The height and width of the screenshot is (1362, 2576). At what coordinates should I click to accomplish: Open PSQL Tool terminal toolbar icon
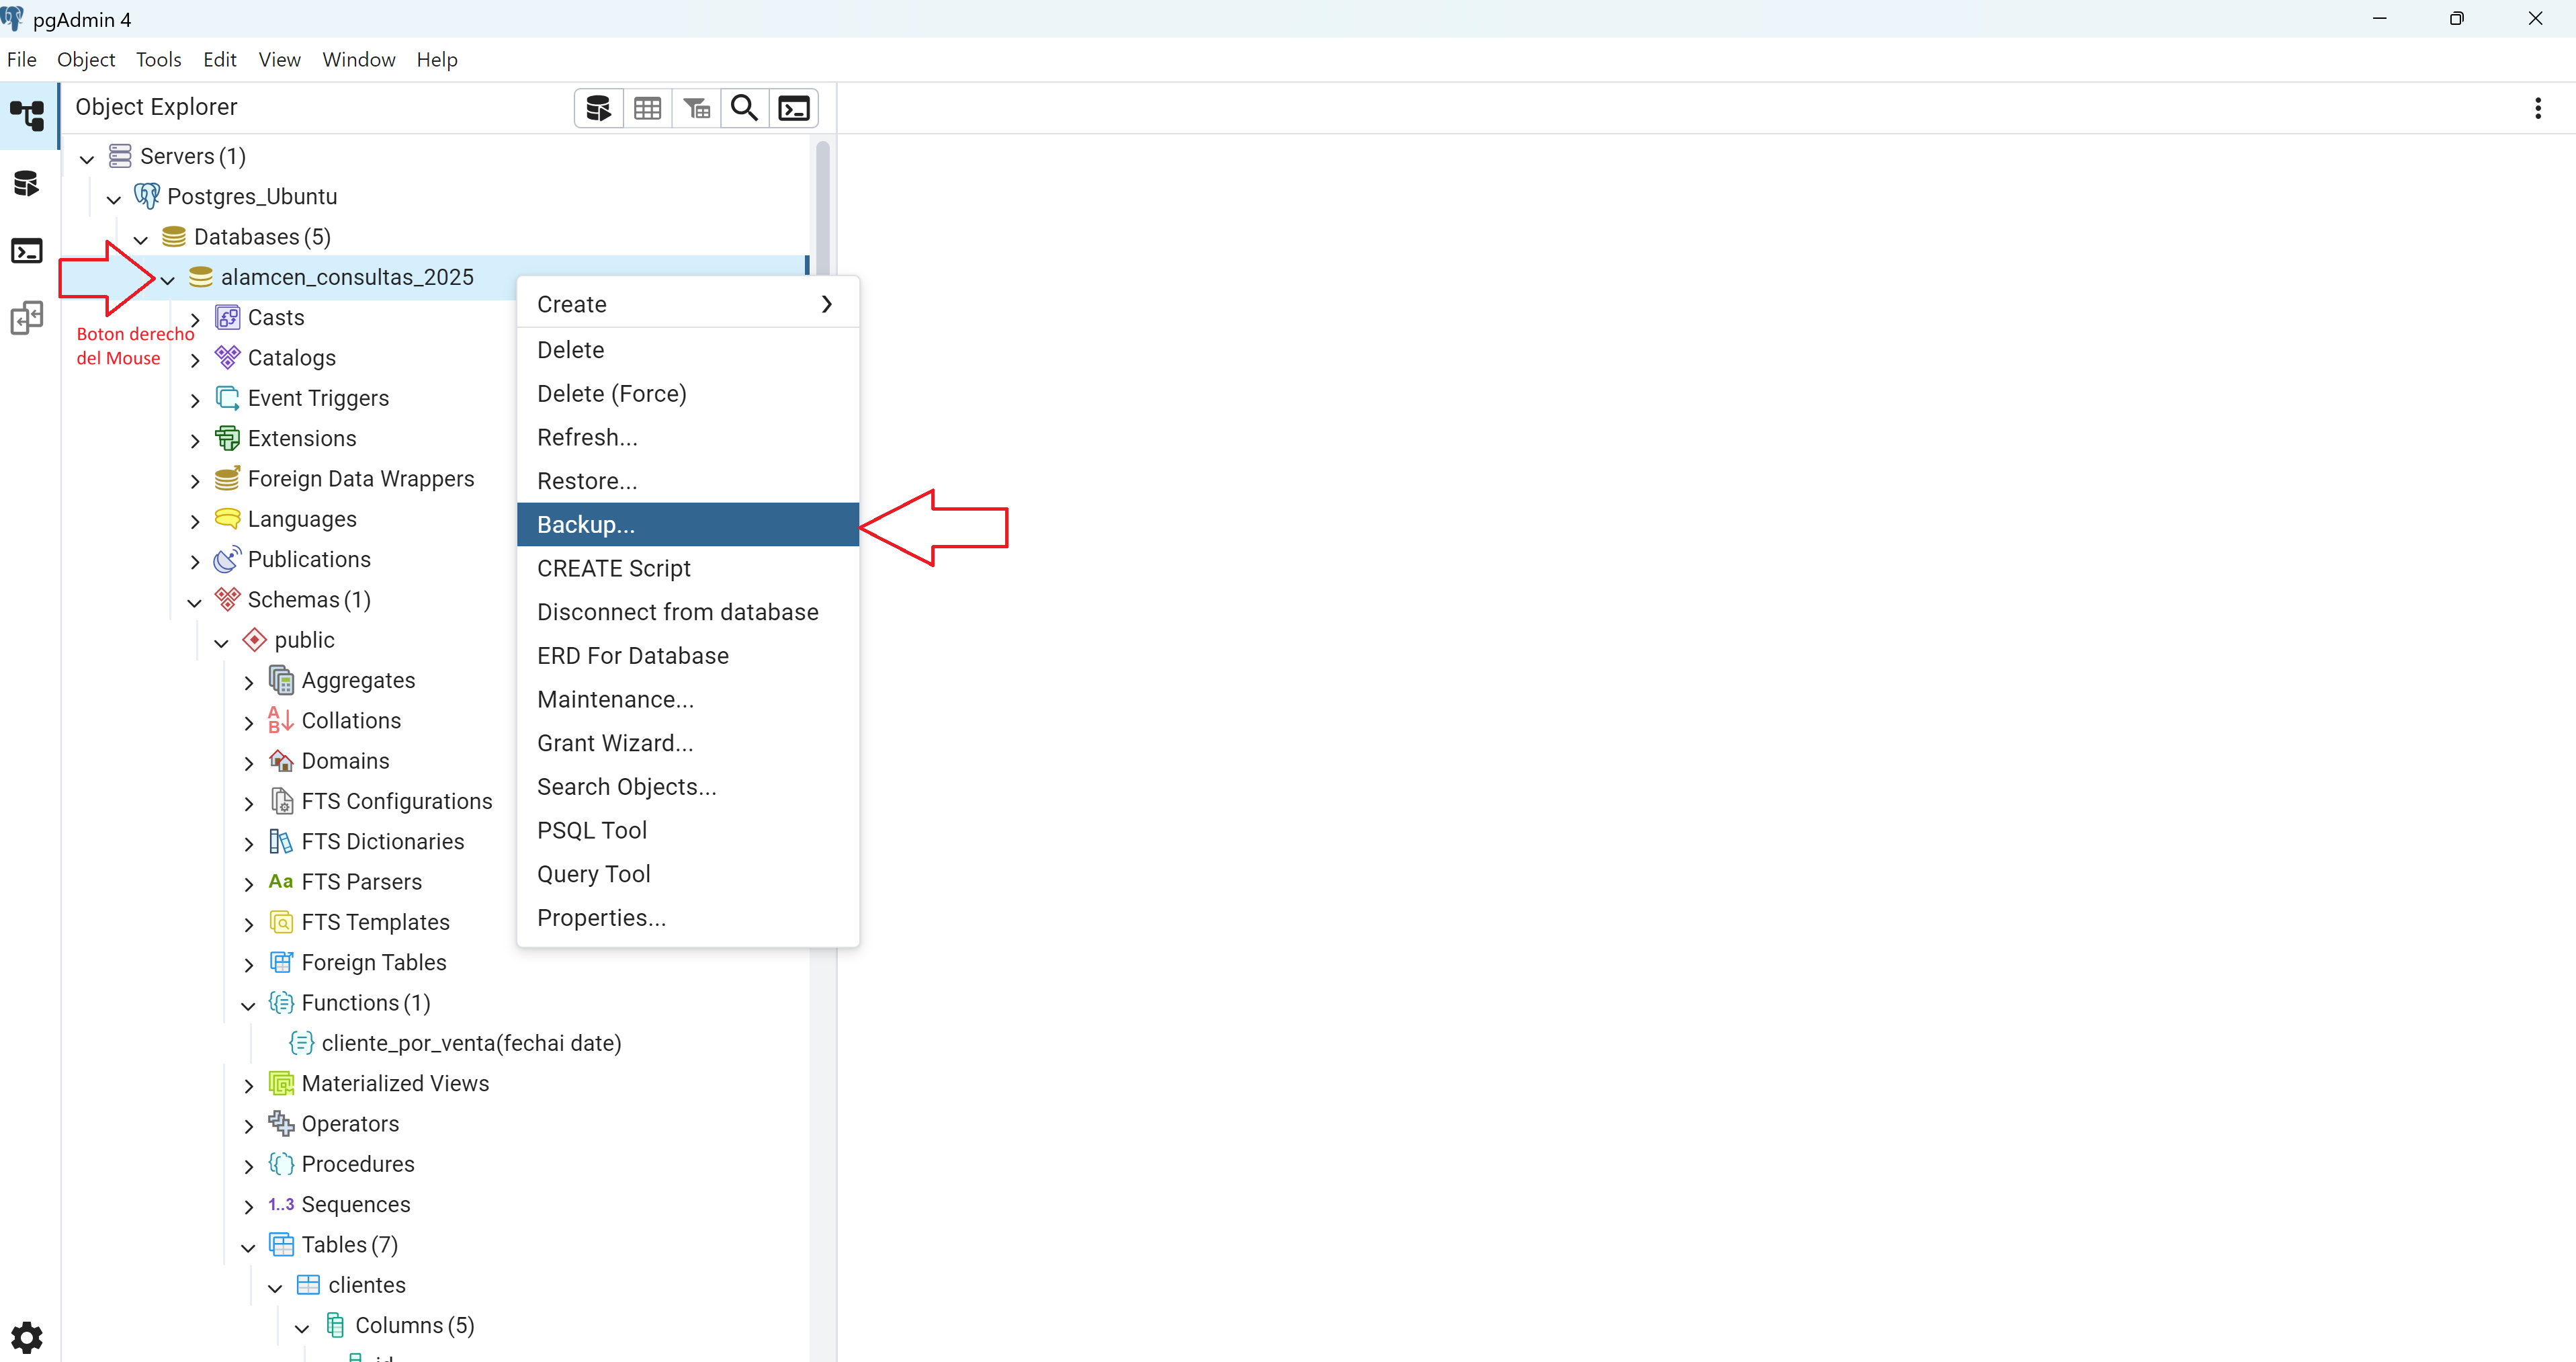pyautogui.click(x=794, y=108)
